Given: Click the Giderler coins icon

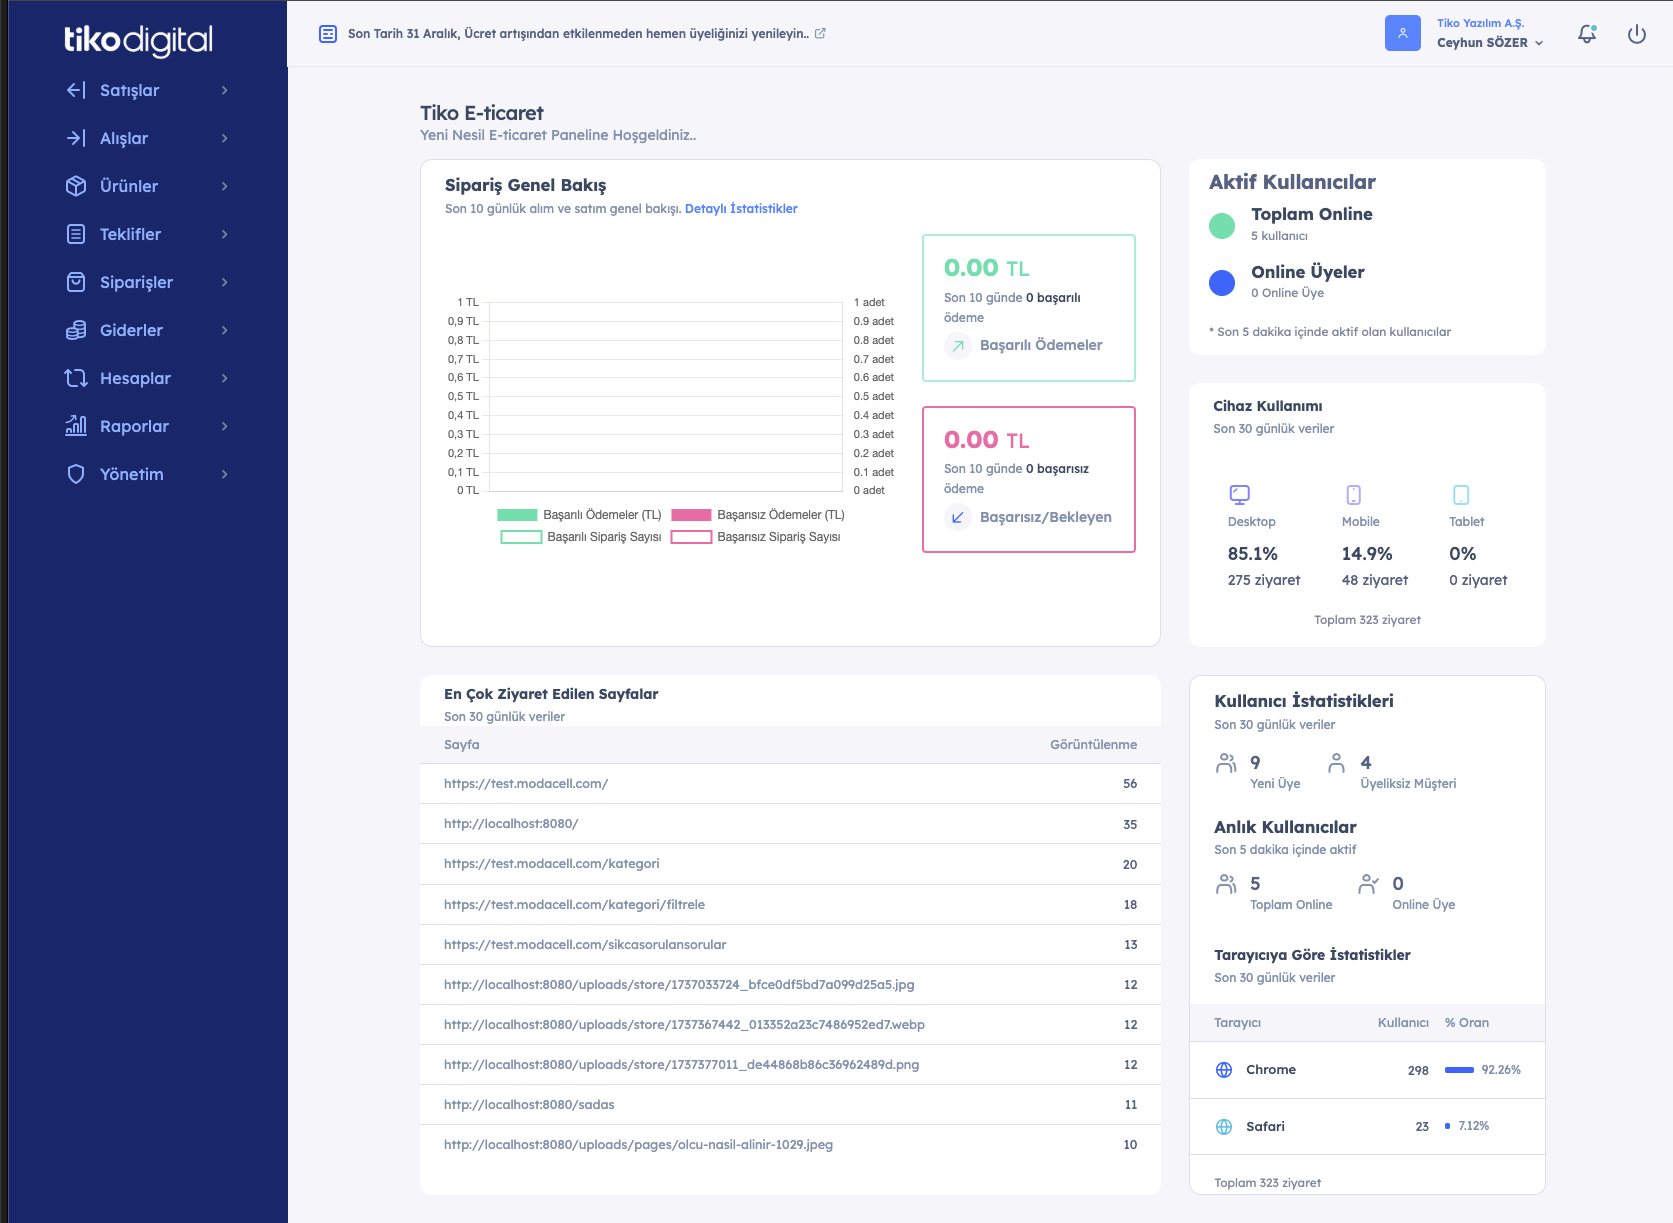Looking at the screenshot, I should pyautogui.click(x=76, y=330).
